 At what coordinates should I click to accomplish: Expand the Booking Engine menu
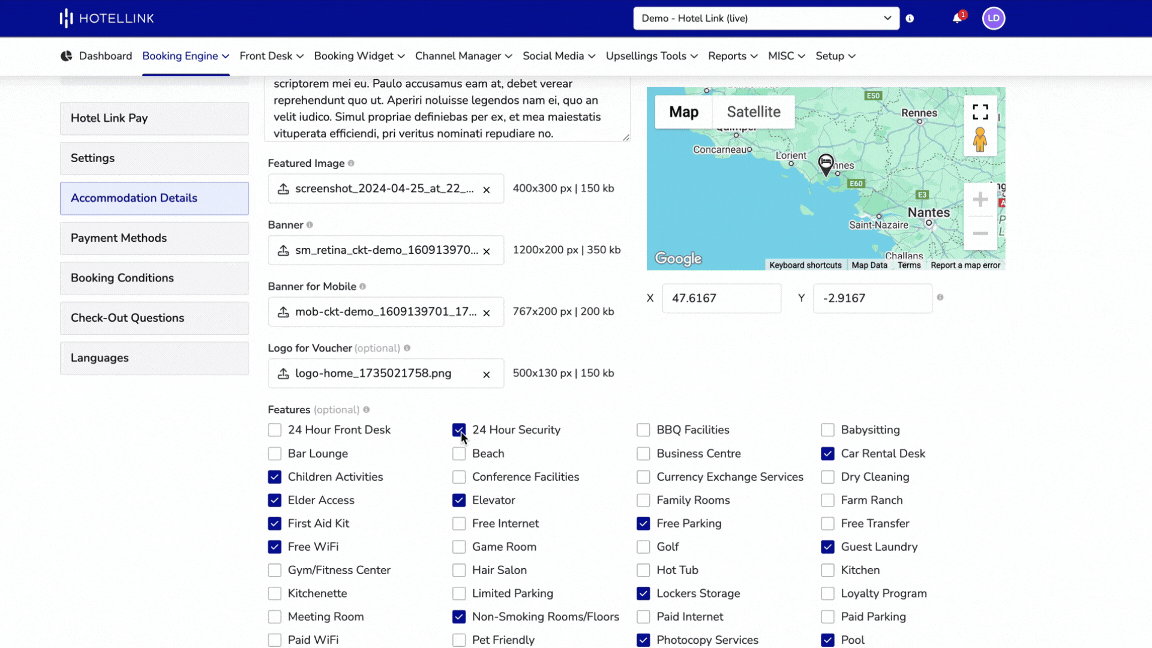186,56
